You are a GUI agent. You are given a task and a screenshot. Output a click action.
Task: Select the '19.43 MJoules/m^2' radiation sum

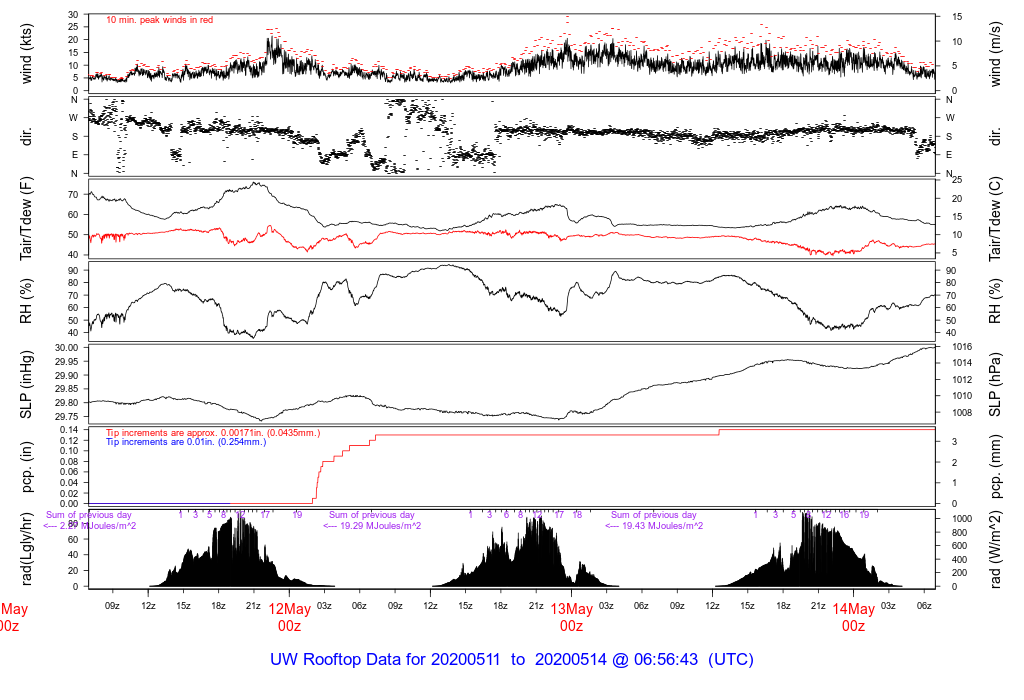654,526
